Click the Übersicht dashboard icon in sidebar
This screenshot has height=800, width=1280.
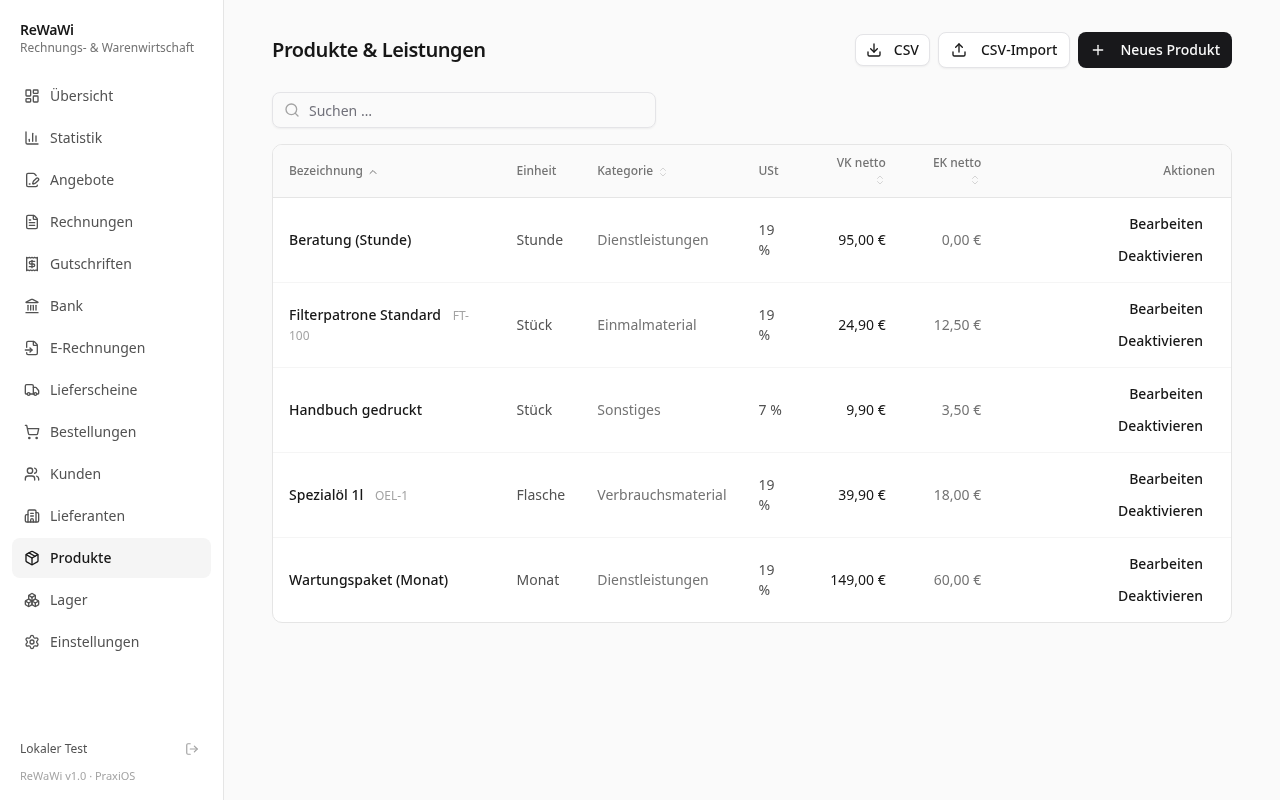click(x=32, y=96)
